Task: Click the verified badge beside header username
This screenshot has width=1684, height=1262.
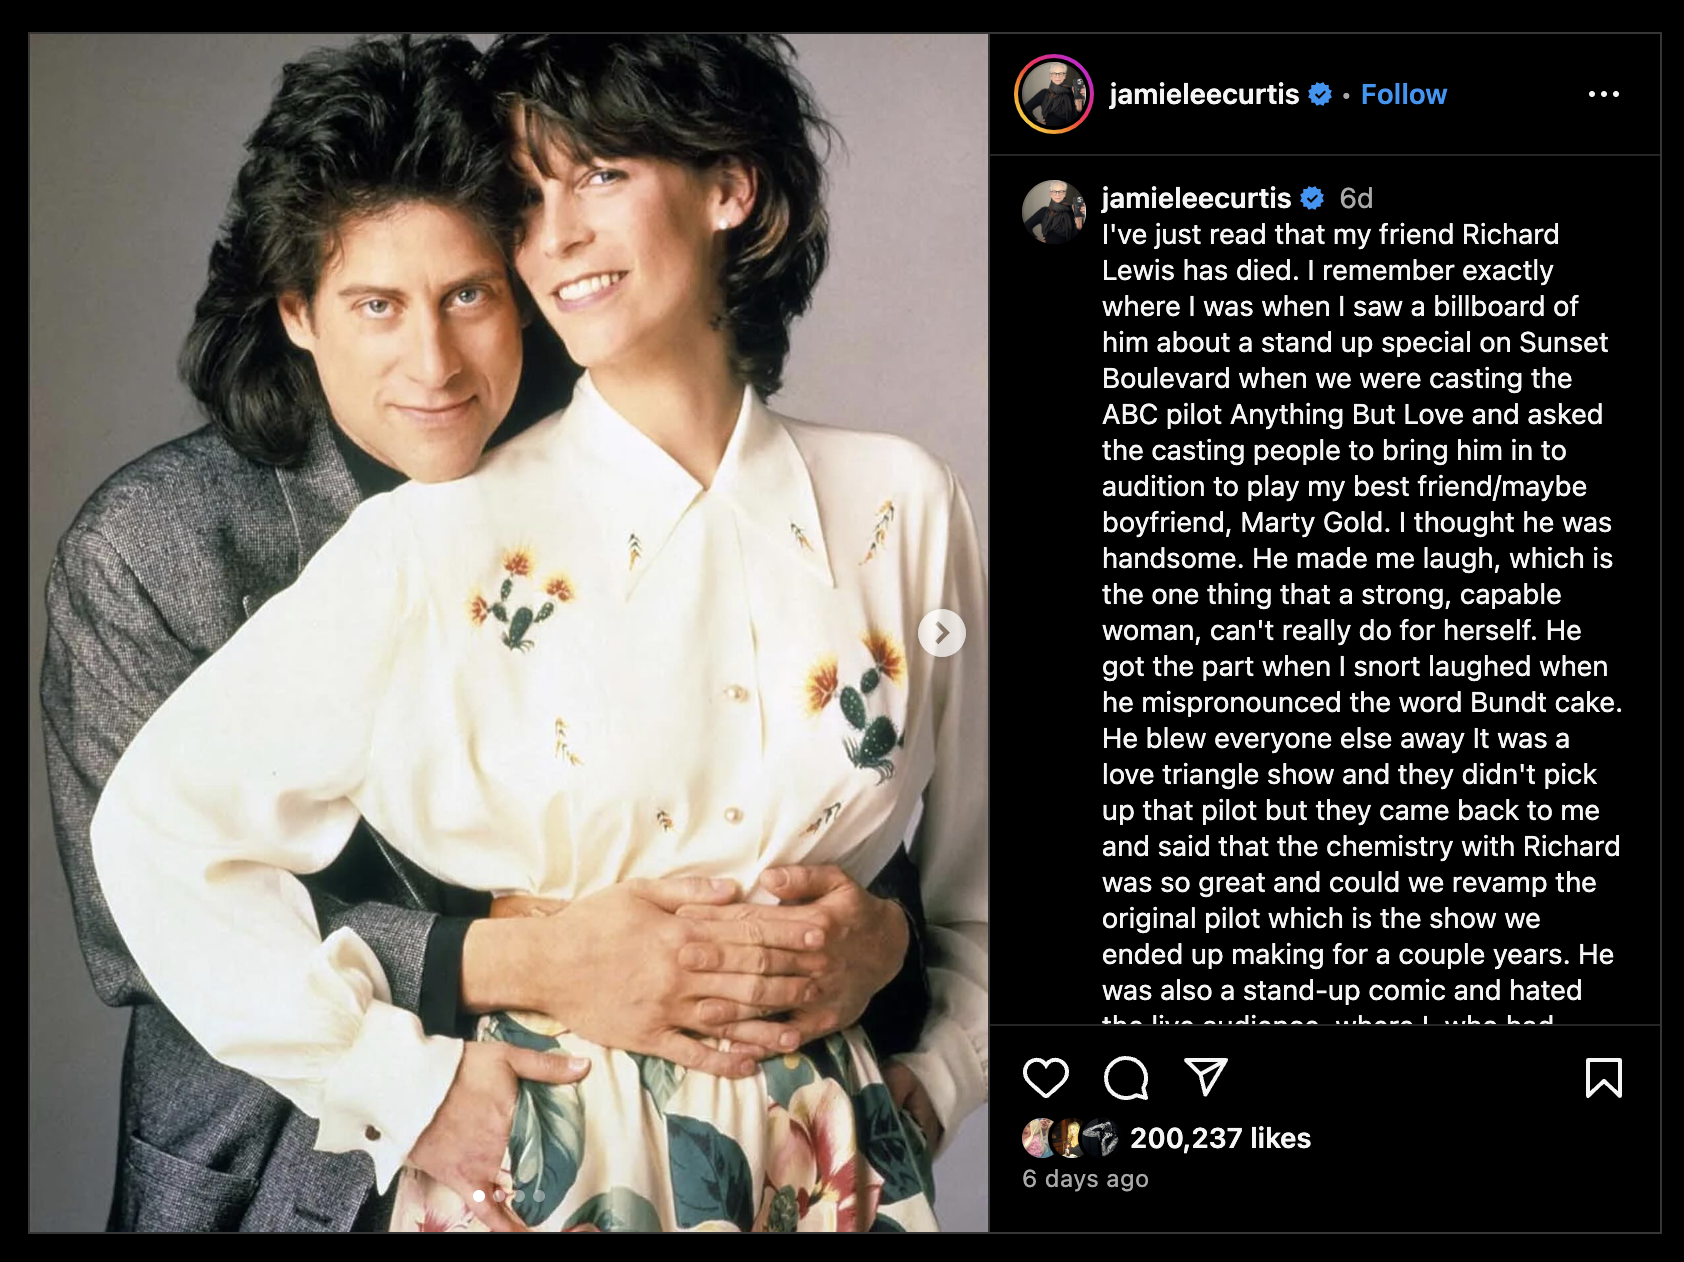Action: pos(1320,94)
